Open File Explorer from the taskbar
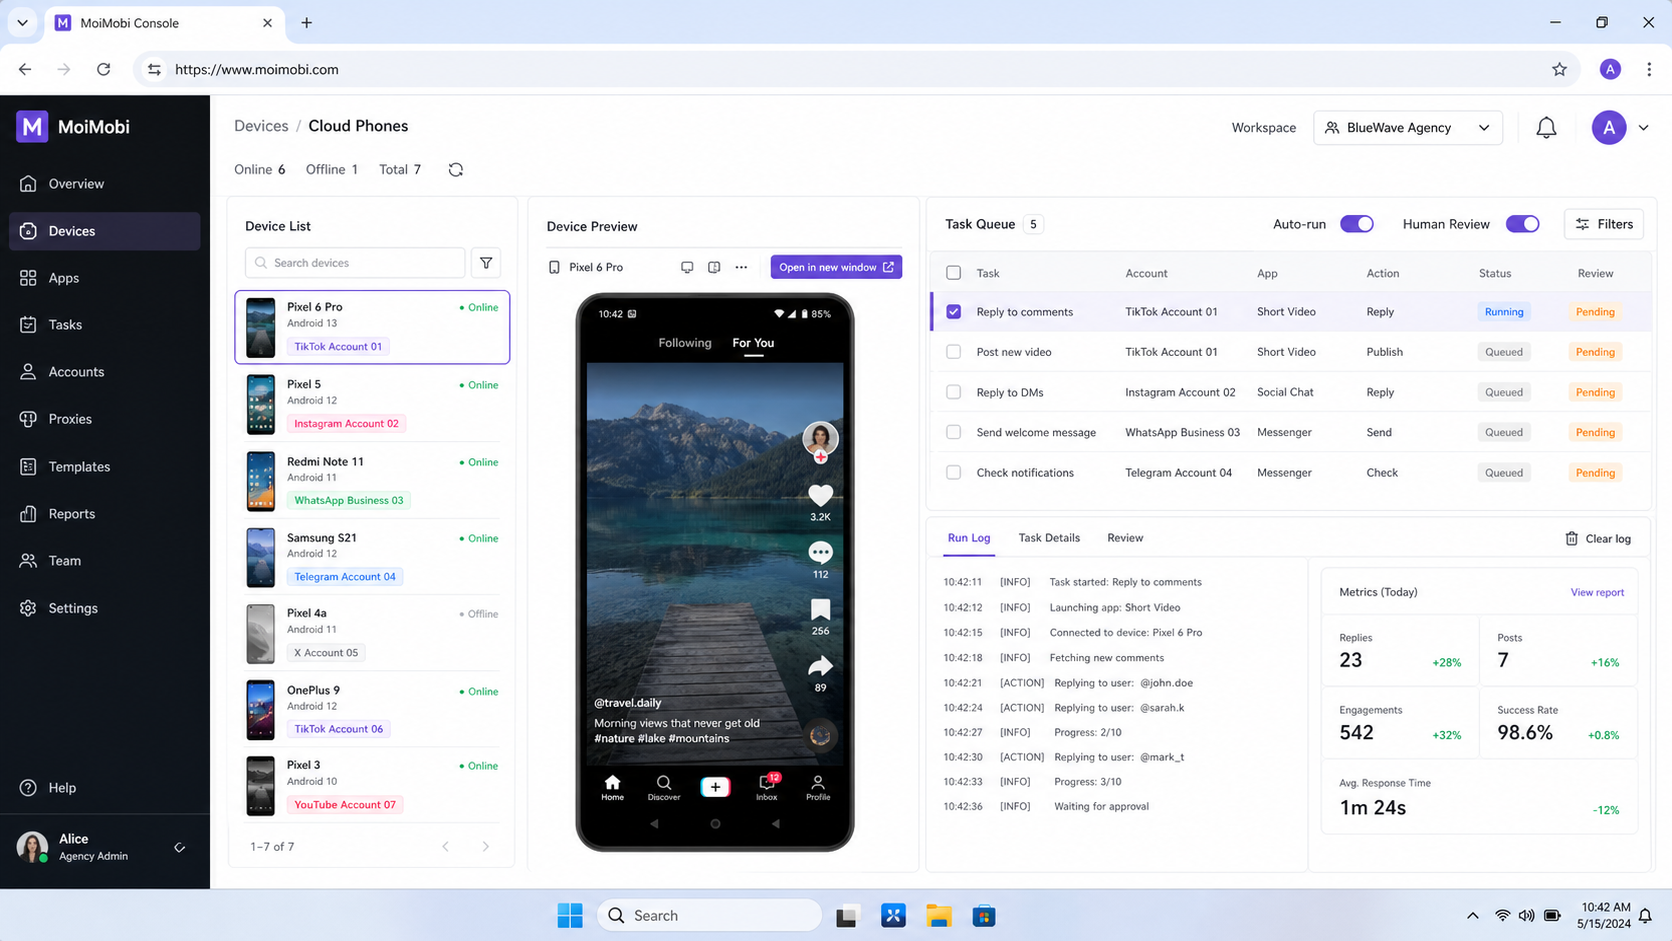Screen dimensions: 1672x941 (938, 916)
